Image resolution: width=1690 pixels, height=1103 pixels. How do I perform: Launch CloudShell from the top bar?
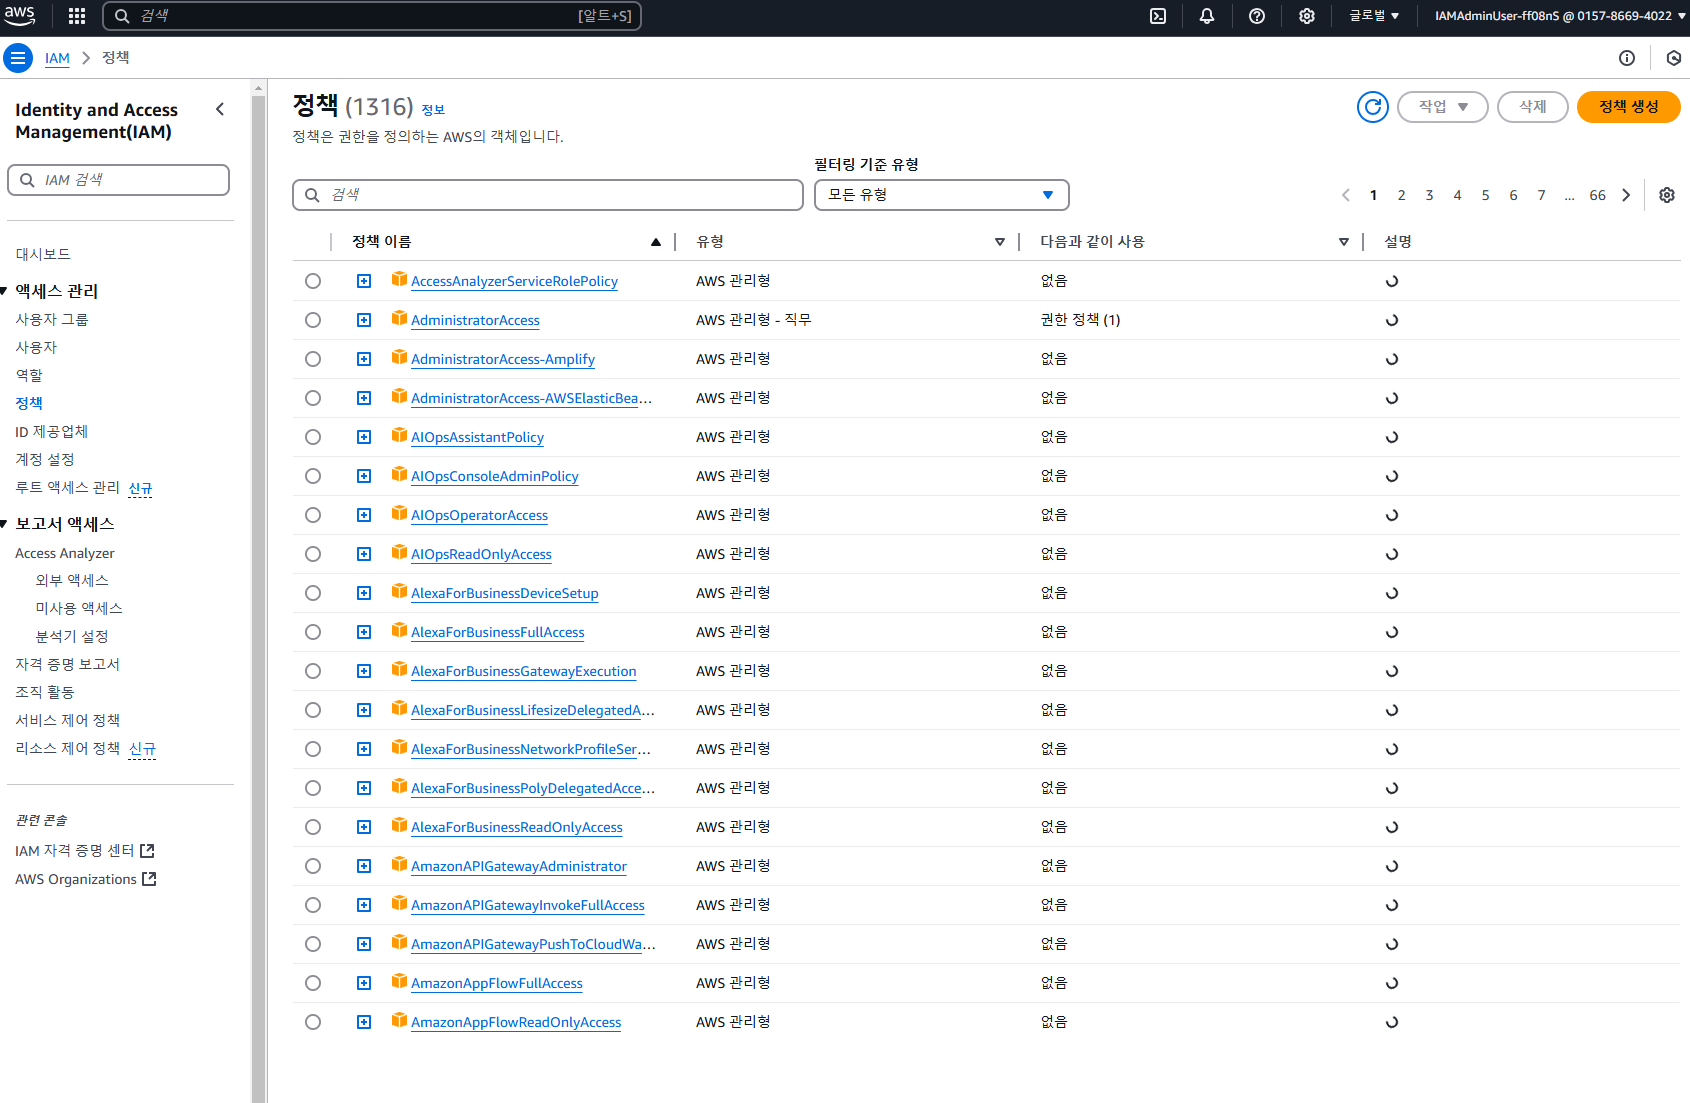(x=1158, y=16)
